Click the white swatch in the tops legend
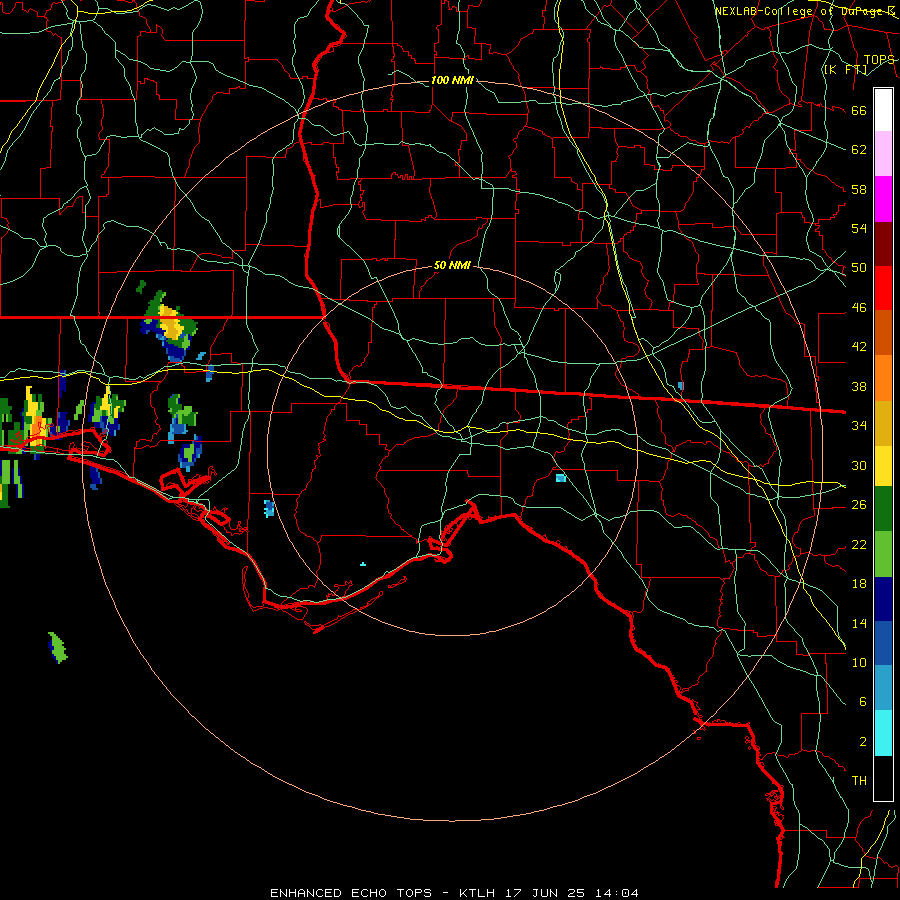The image size is (900, 900). pyautogui.click(x=883, y=110)
